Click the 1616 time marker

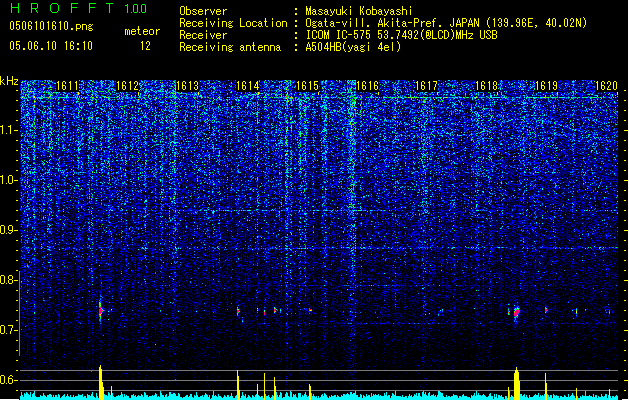pos(367,86)
